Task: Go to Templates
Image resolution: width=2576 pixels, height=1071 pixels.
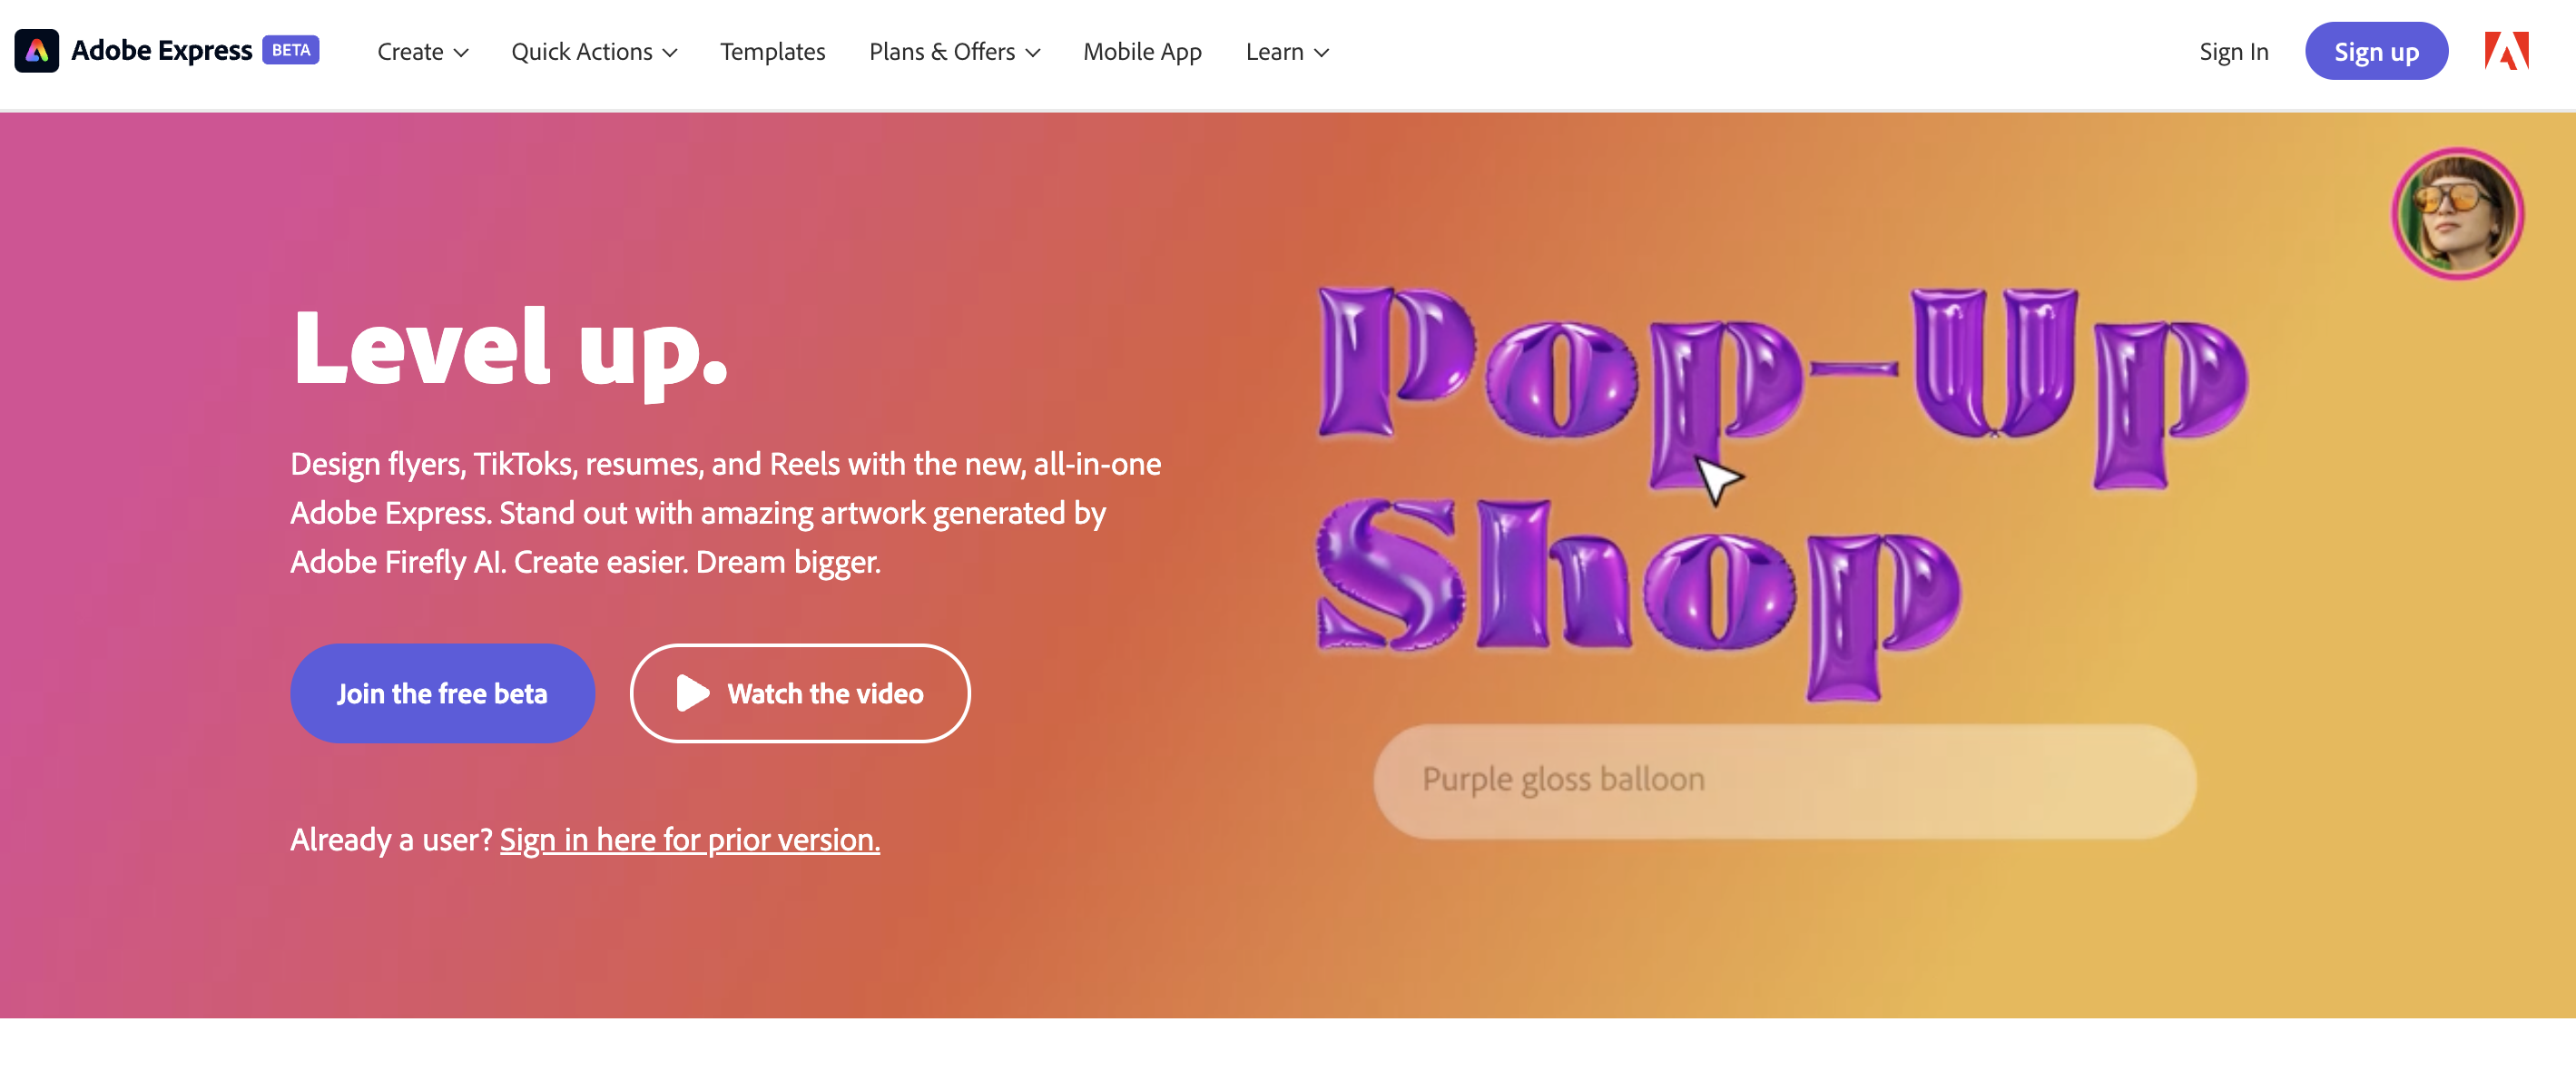Action: point(772,52)
